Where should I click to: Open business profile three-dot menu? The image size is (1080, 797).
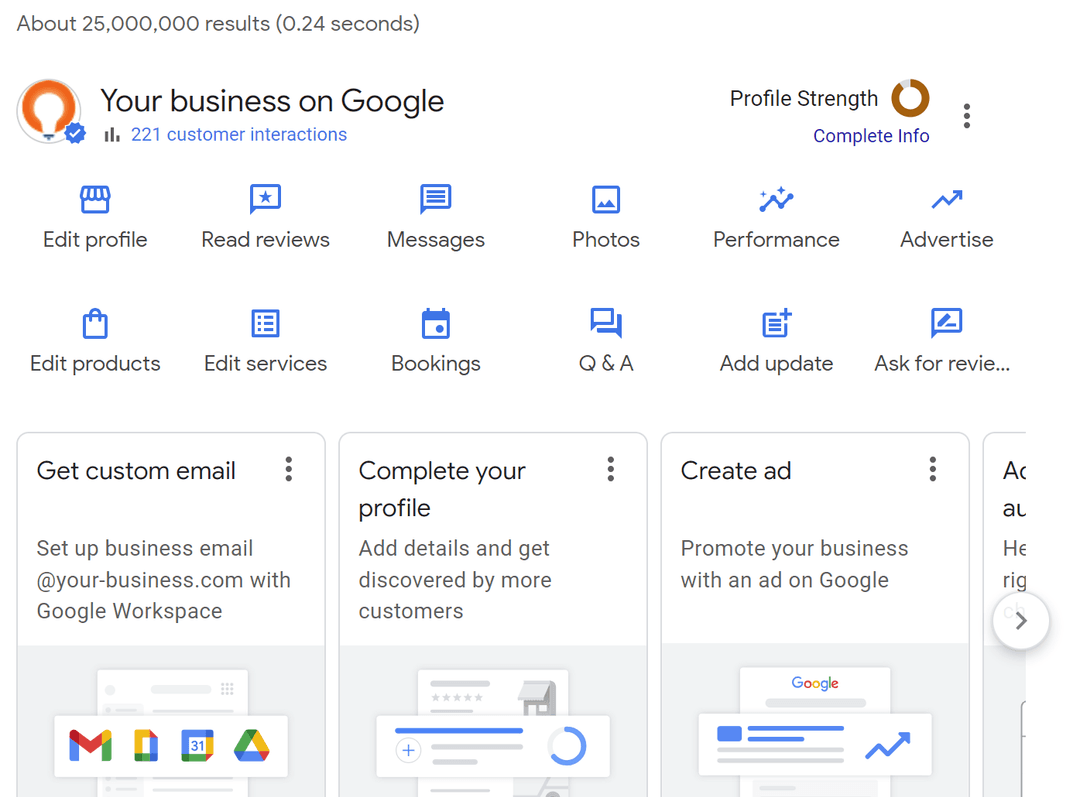point(967,116)
